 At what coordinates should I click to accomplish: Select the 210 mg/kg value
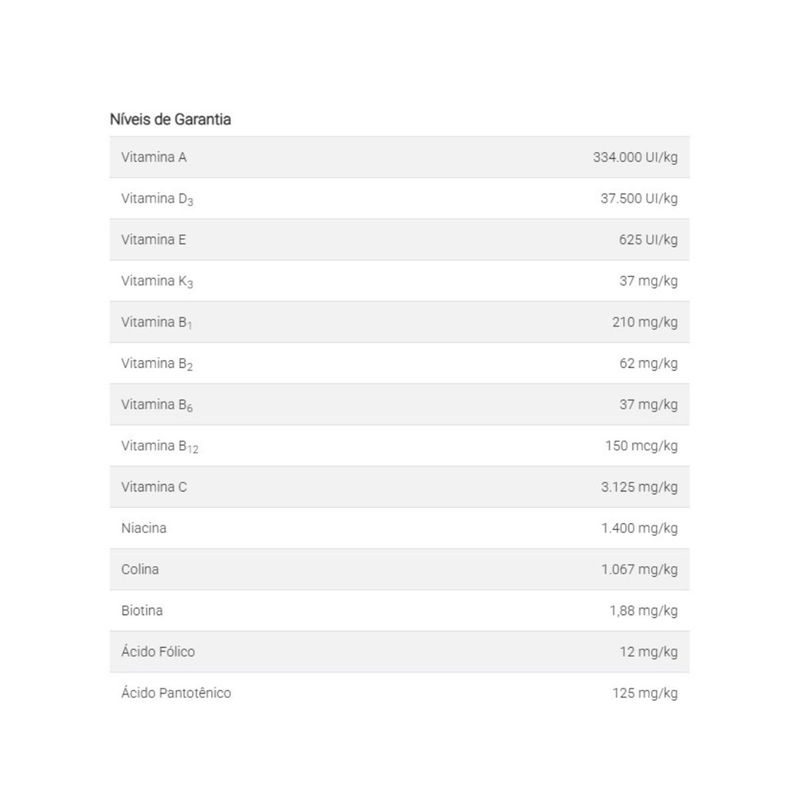645,322
